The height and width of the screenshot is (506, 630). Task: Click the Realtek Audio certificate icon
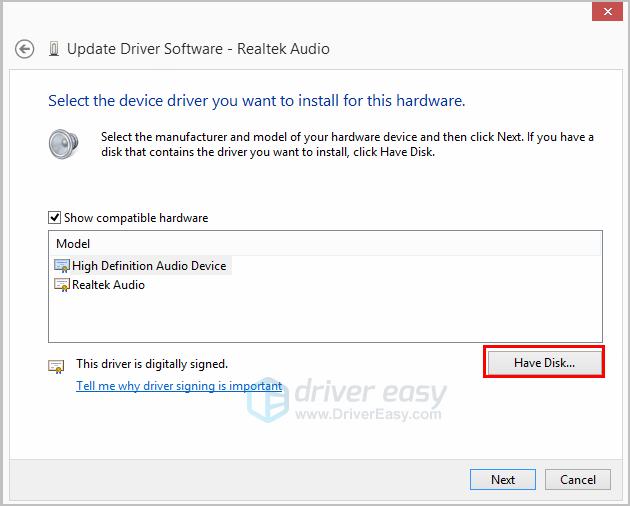(x=62, y=285)
